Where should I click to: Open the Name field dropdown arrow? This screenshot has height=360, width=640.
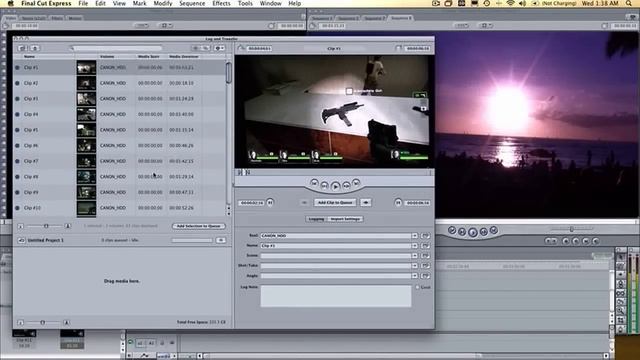click(x=414, y=246)
